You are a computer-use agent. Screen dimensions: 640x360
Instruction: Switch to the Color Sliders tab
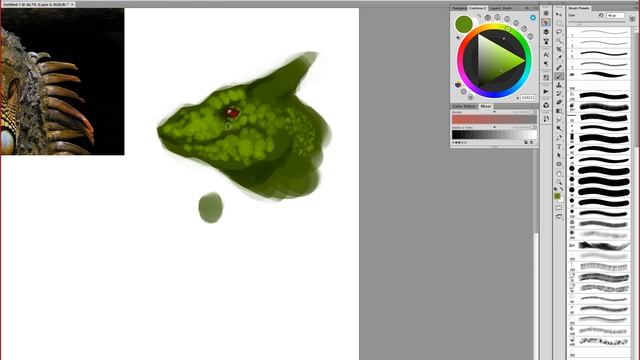pos(464,106)
